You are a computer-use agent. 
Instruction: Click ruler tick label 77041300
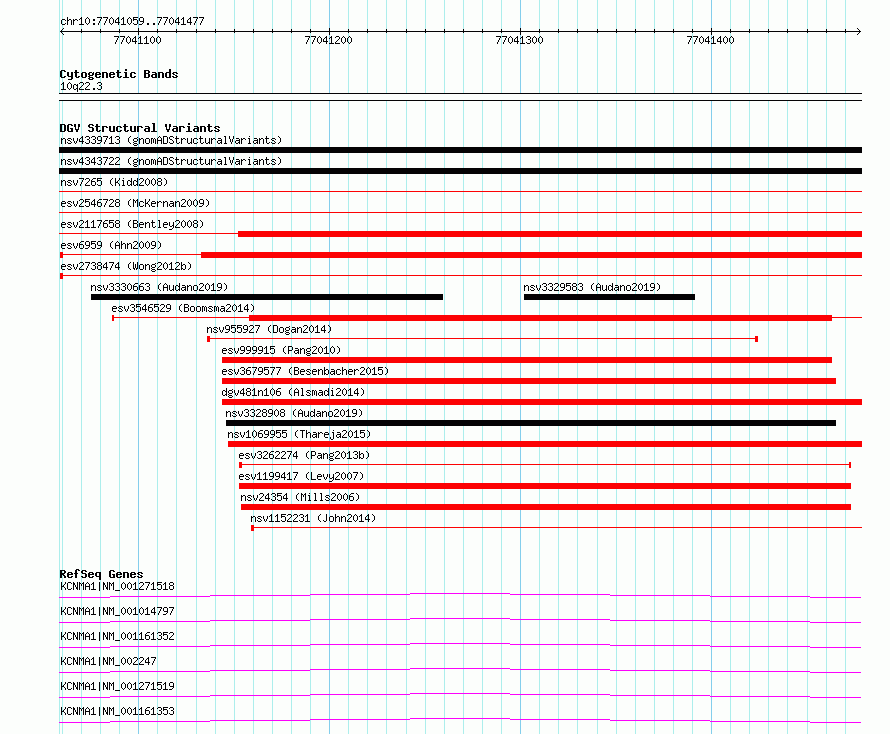519,40
